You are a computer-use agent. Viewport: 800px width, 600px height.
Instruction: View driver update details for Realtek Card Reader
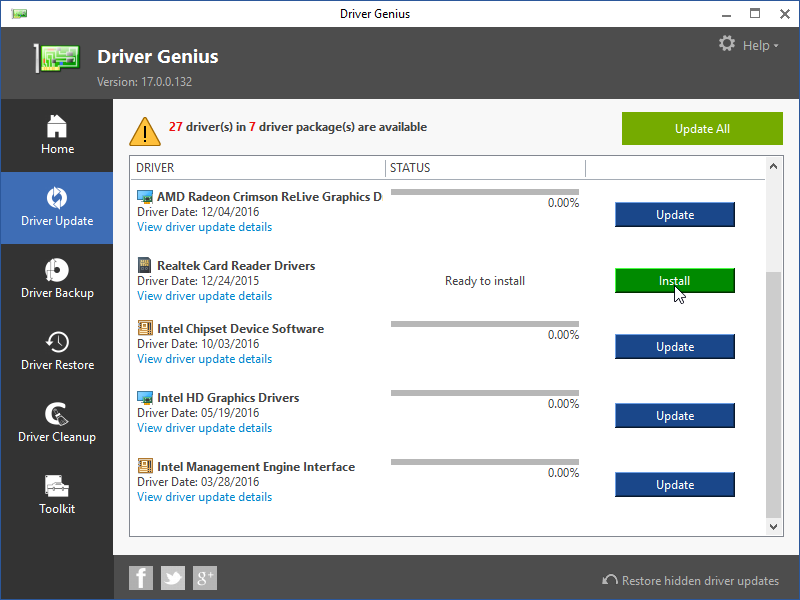[205, 296]
